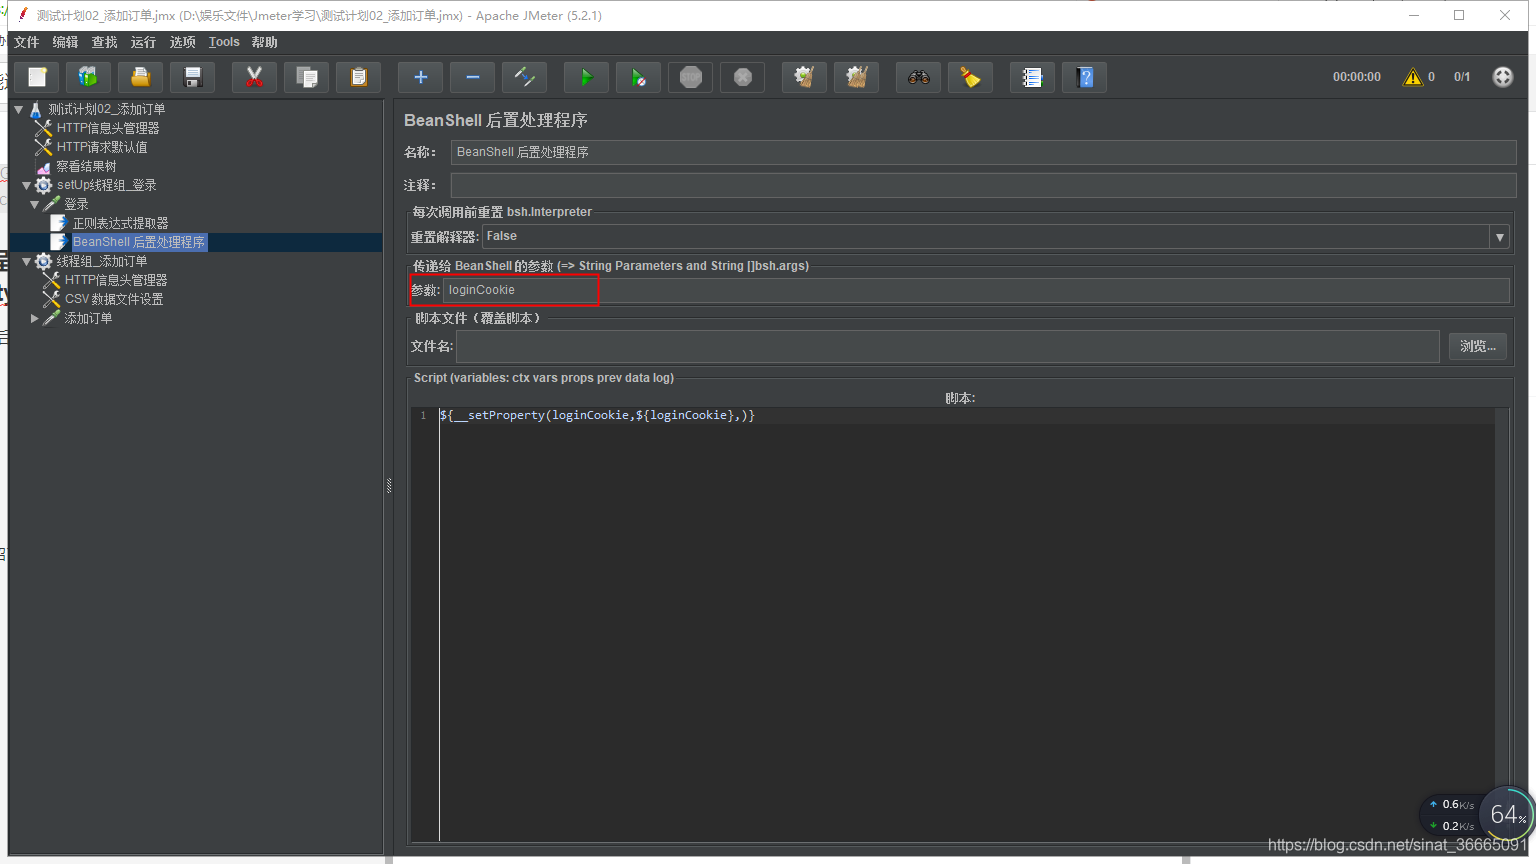The image size is (1536, 864).
Task: Collapse the 登录 sampler node
Action: [x=35, y=204]
